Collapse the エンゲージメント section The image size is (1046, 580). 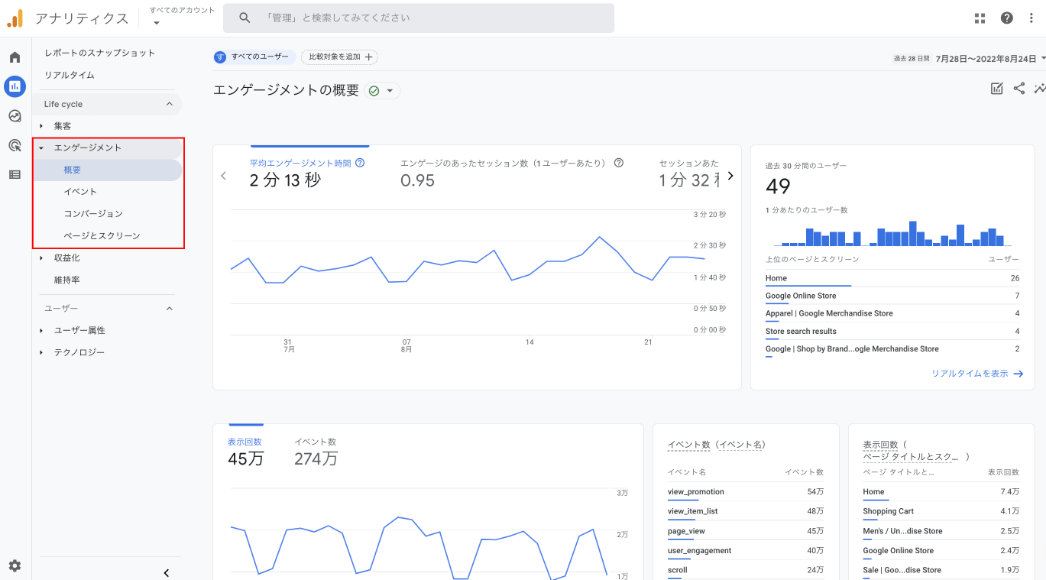pyautogui.click(x=41, y=148)
